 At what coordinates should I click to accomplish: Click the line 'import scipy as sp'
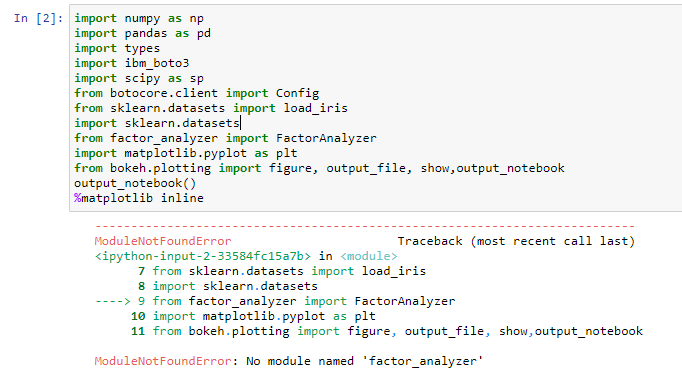pyautogui.click(x=139, y=78)
